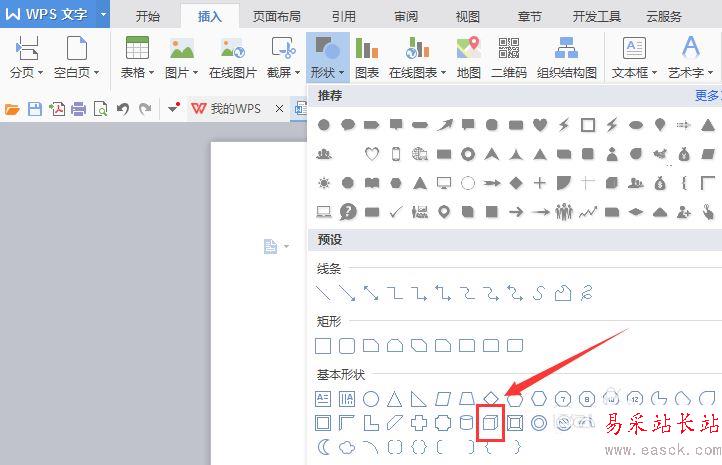722x465 pixels.
Task: Open the 我的WPS tab
Action: [x=226, y=109]
